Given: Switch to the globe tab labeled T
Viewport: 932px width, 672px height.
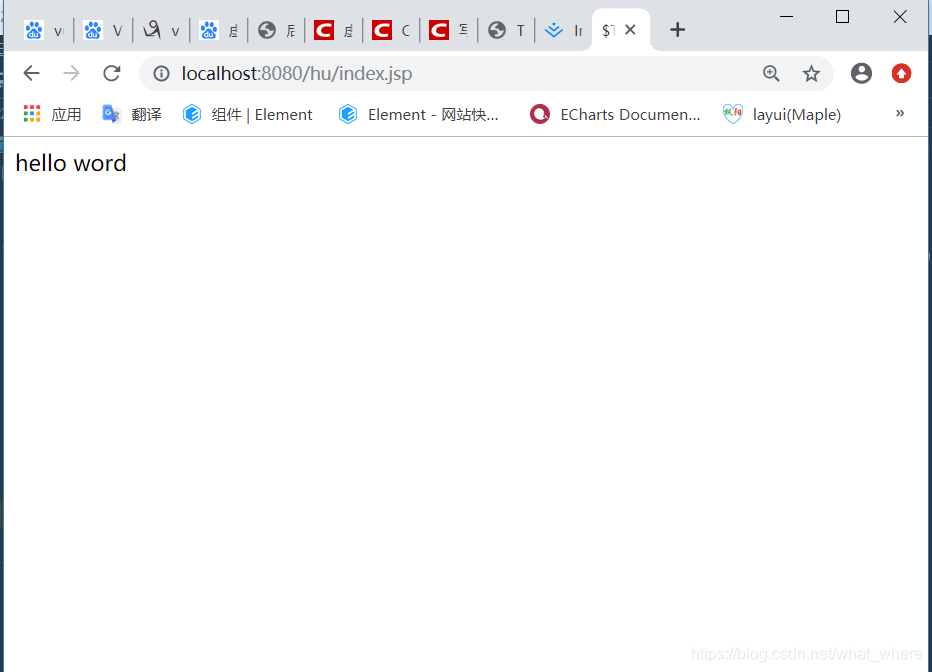Looking at the screenshot, I should point(506,30).
